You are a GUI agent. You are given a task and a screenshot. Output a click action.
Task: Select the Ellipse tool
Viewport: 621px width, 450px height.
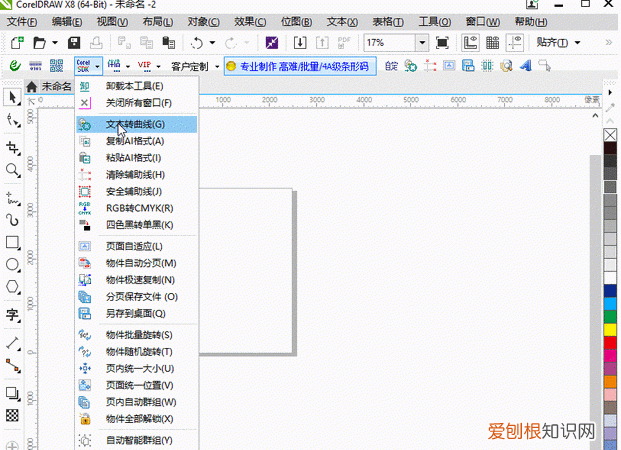click(13, 264)
